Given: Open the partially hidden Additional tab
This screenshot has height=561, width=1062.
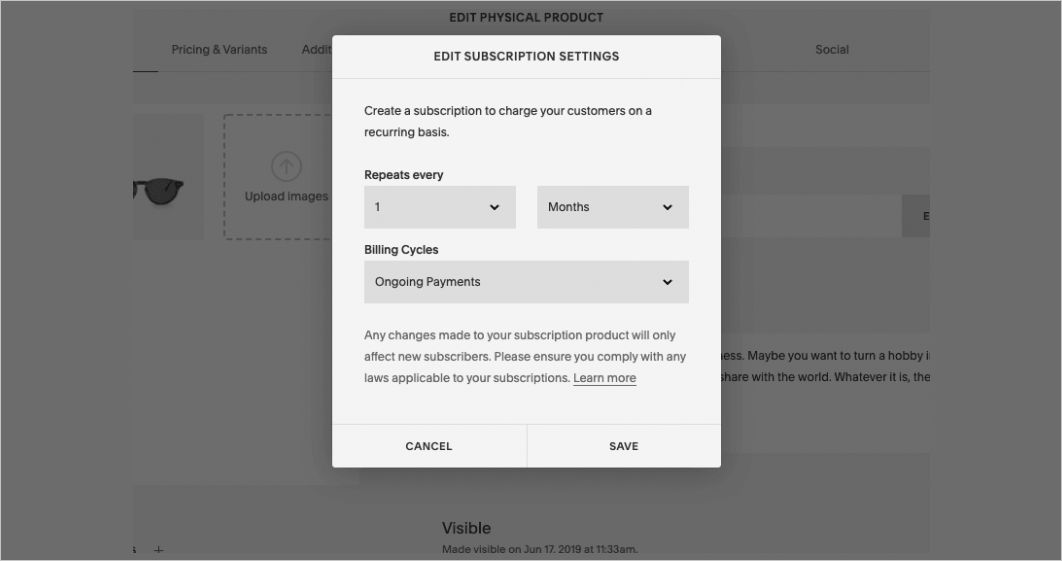Looking at the screenshot, I should coord(316,49).
